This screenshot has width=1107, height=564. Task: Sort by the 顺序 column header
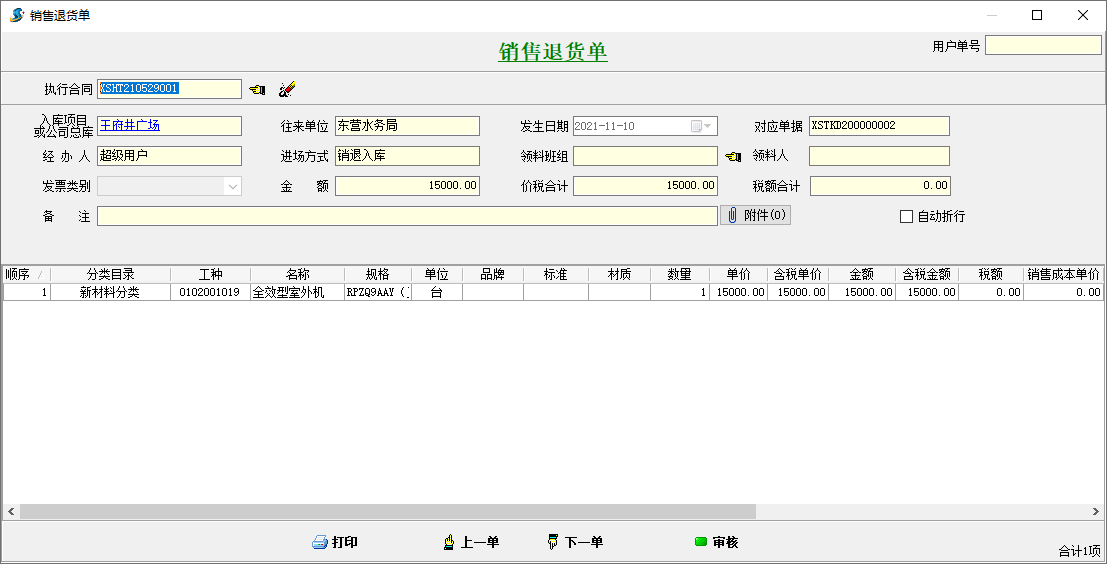[26, 274]
